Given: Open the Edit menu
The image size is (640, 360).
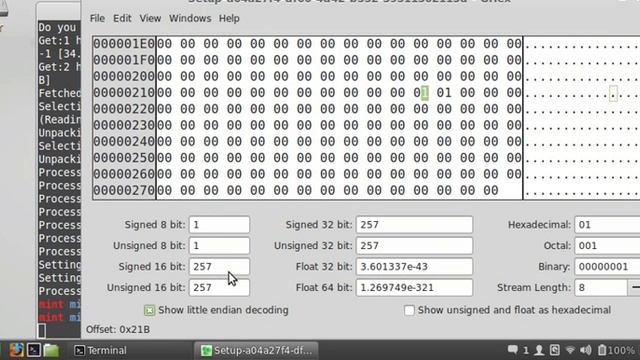Looking at the screenshot, I should 122,18.
